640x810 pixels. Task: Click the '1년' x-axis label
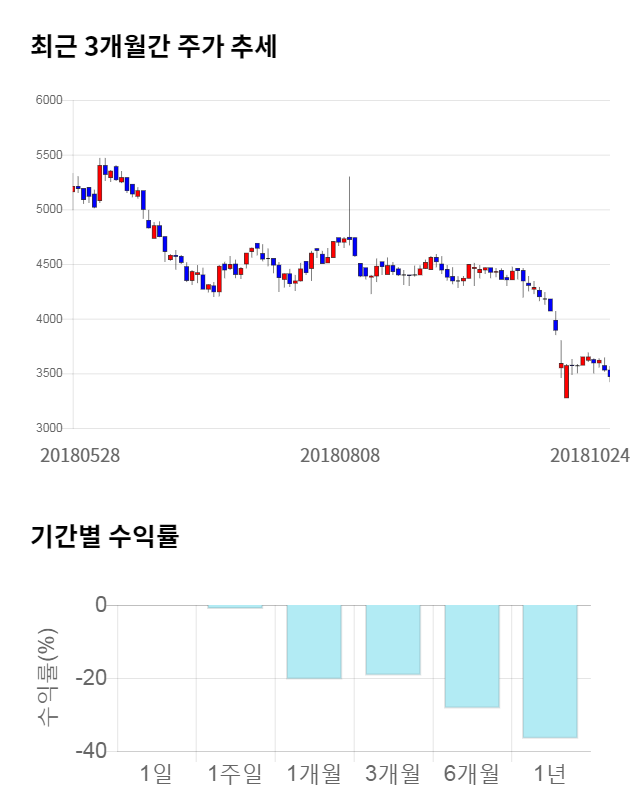pyautogui.click(x=550, y=773)
